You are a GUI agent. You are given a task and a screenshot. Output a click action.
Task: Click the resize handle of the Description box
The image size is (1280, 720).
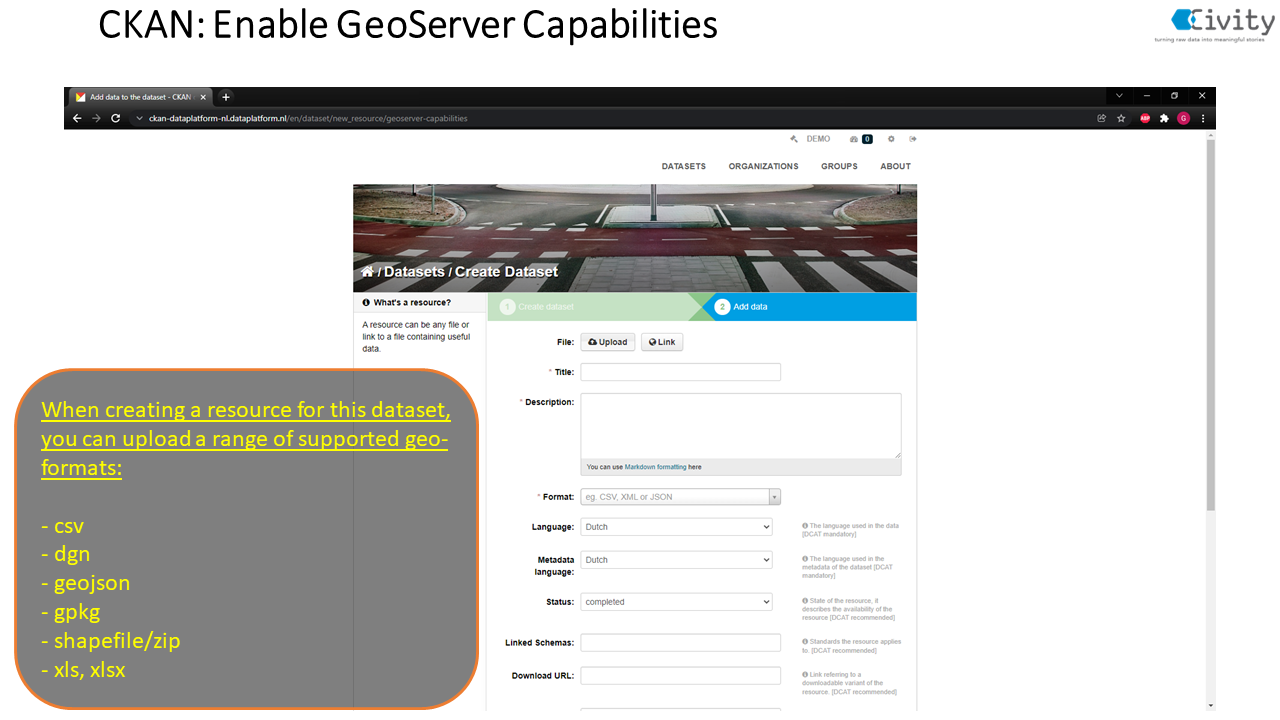click(897, 455)
